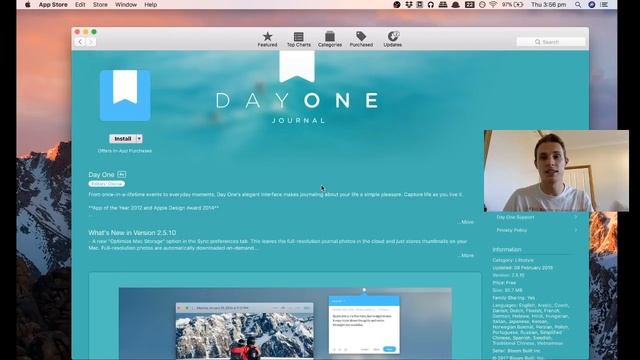Click the hat-shaped menu bar icon
This screenshot has height=360, width=640.
pyautogui.click(x=456, y=4)
